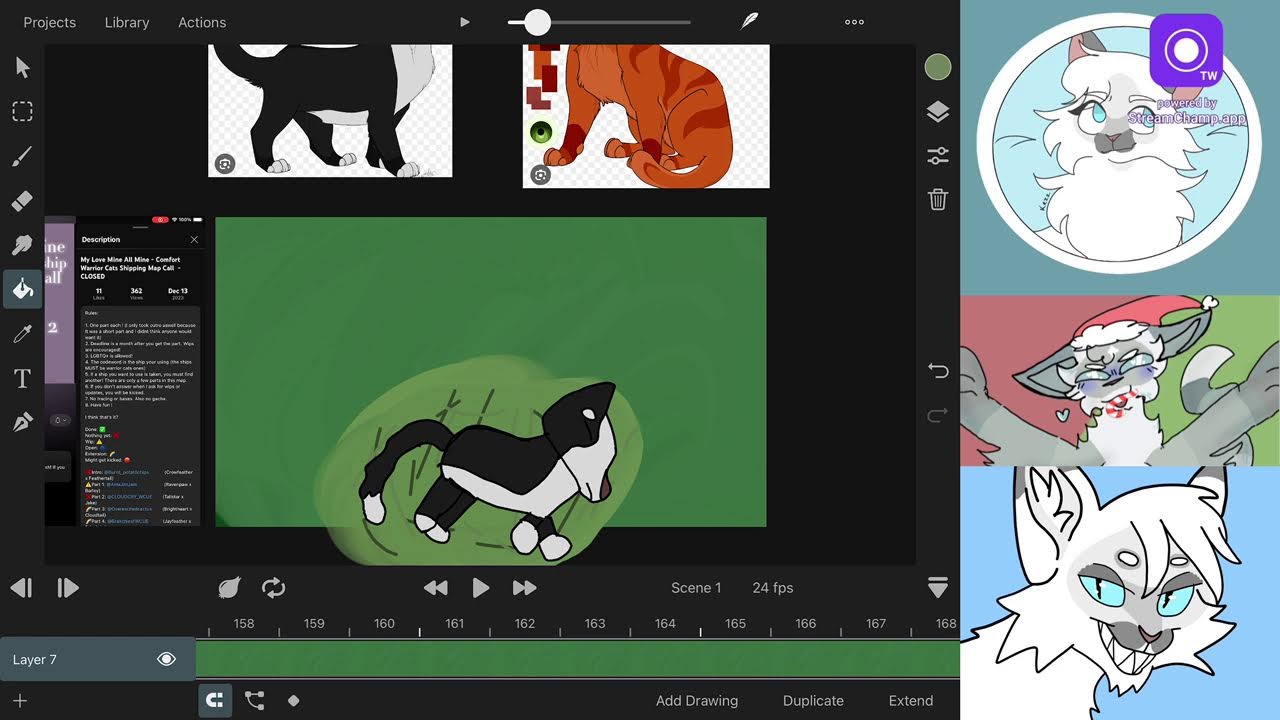The width and height of the screenshot is (1280, 720).
Task: Click the black-and-white cat reference image
Action: [330, 111]
